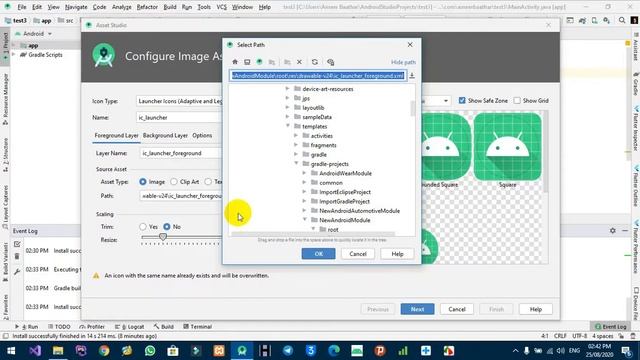Image resolution: width=640 pixels, height=360 pixels.
Task: Open File Explorer from taskbar
Action: point(58,351)
